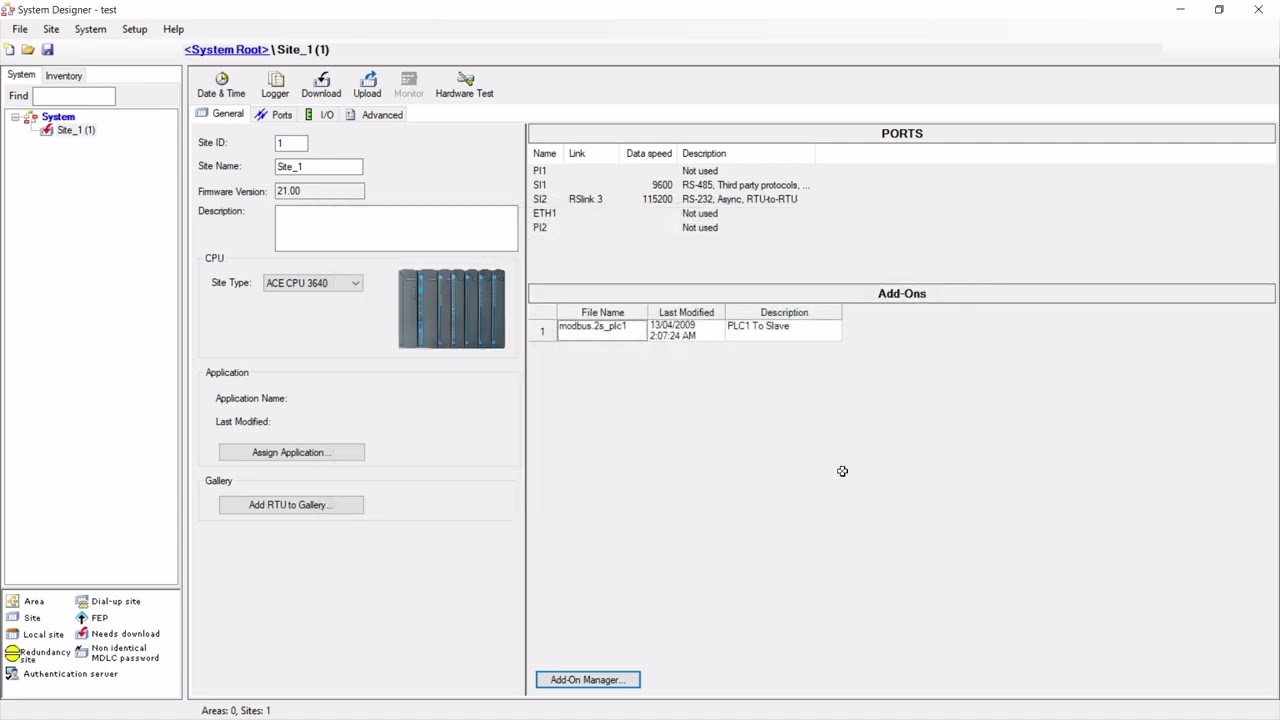Open the File menu
The width and height of the screenshot is (1280, 720).
(20, 29)
